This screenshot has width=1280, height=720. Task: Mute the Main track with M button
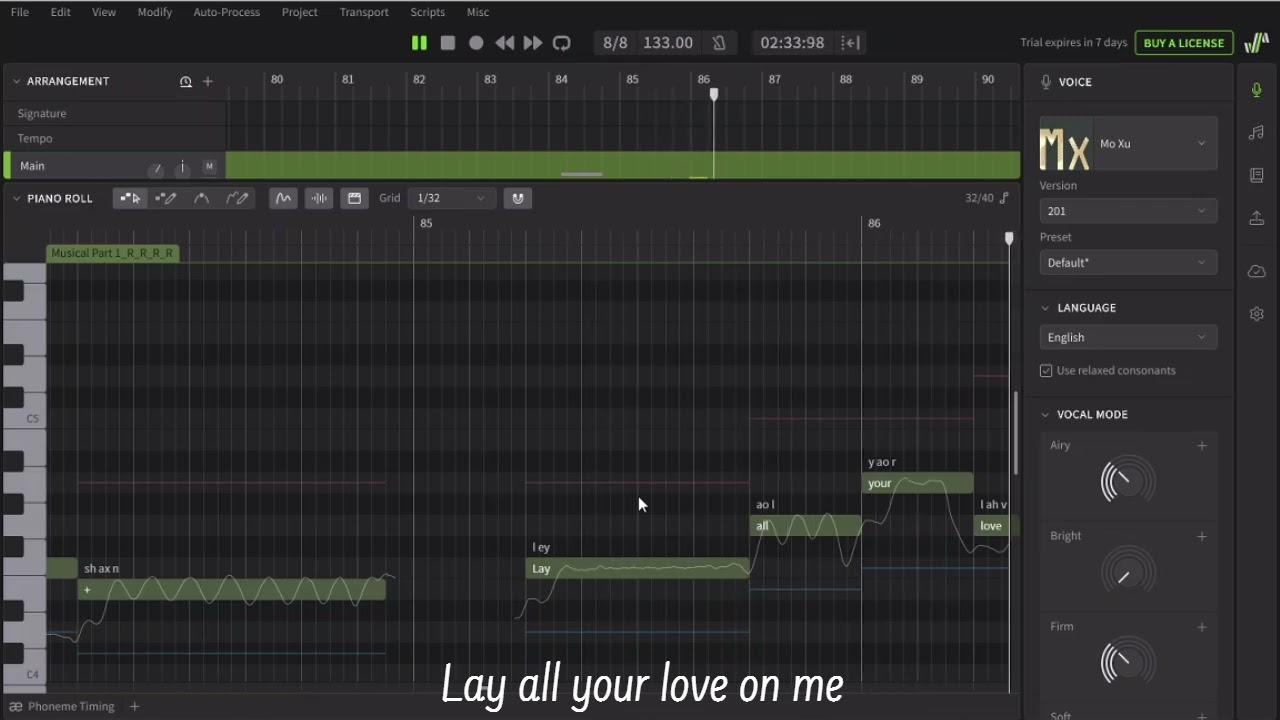pos(209,167)
